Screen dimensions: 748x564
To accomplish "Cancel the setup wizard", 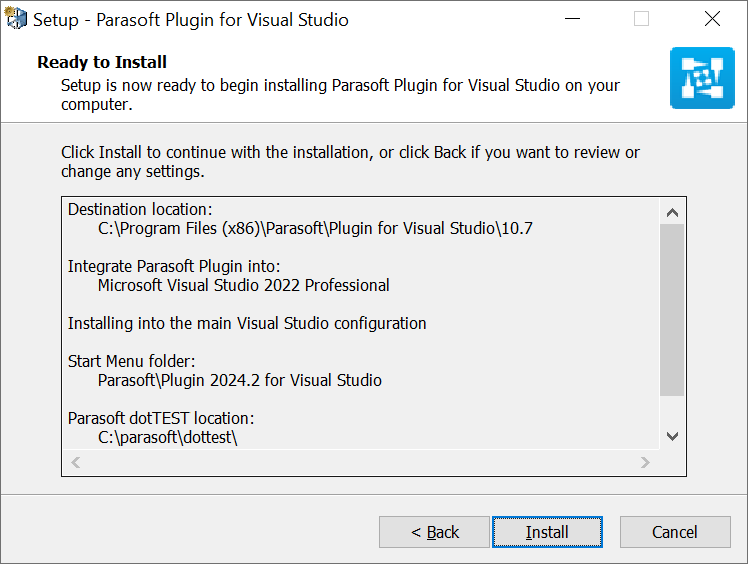I will 675,532.
